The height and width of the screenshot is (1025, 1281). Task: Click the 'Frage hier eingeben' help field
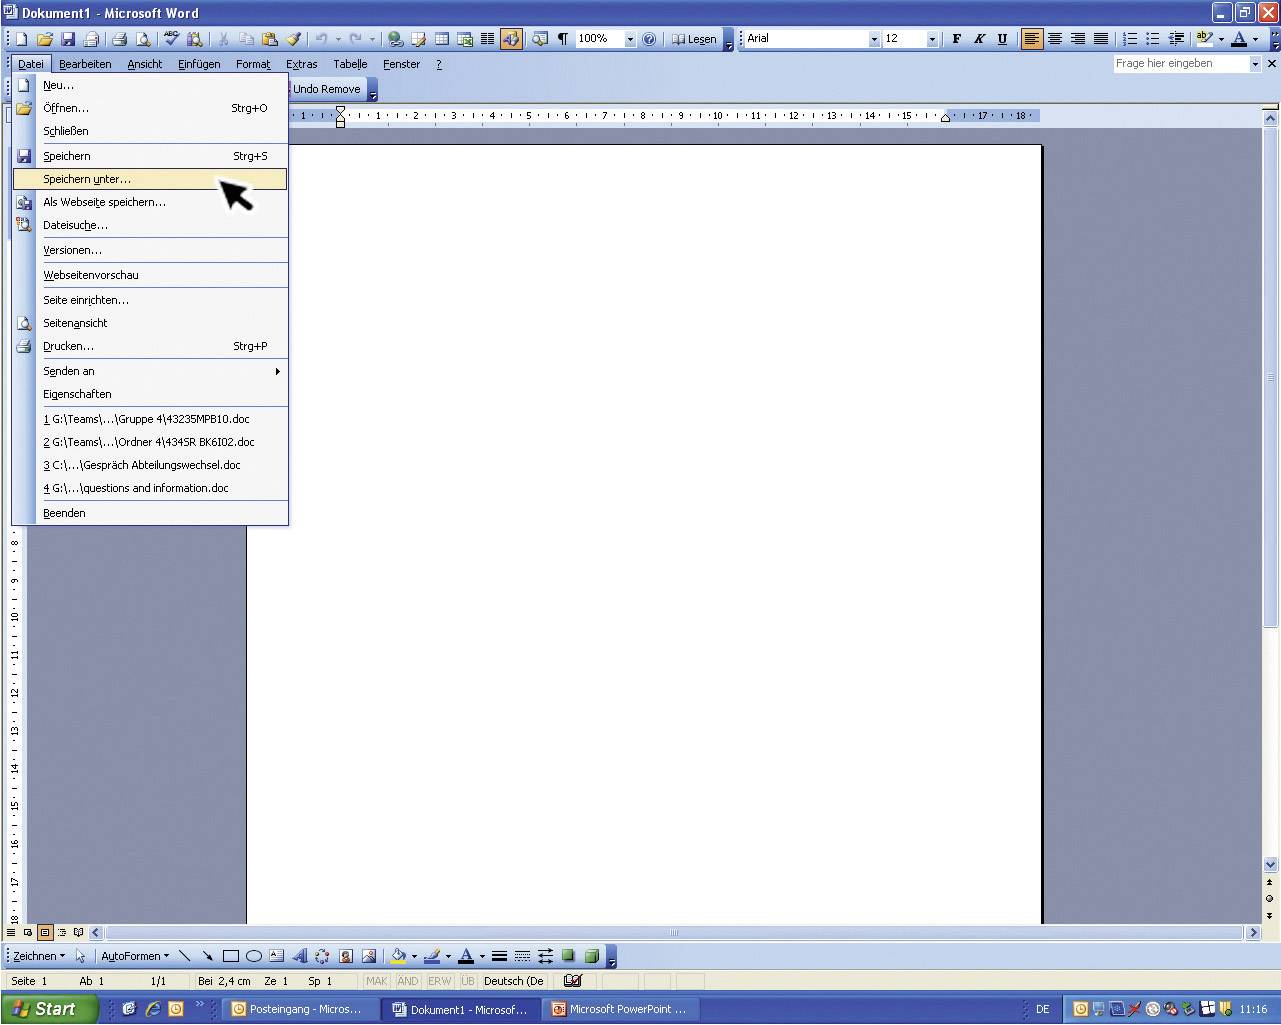click(1180, 63)
